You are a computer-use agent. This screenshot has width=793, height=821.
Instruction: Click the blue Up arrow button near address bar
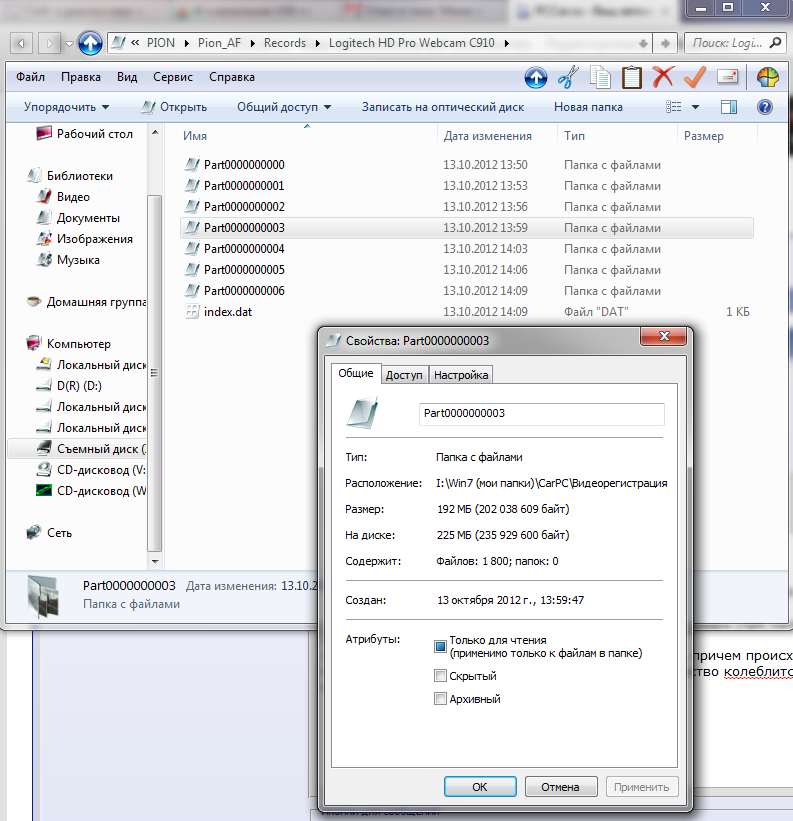click(x=90, y=43)
